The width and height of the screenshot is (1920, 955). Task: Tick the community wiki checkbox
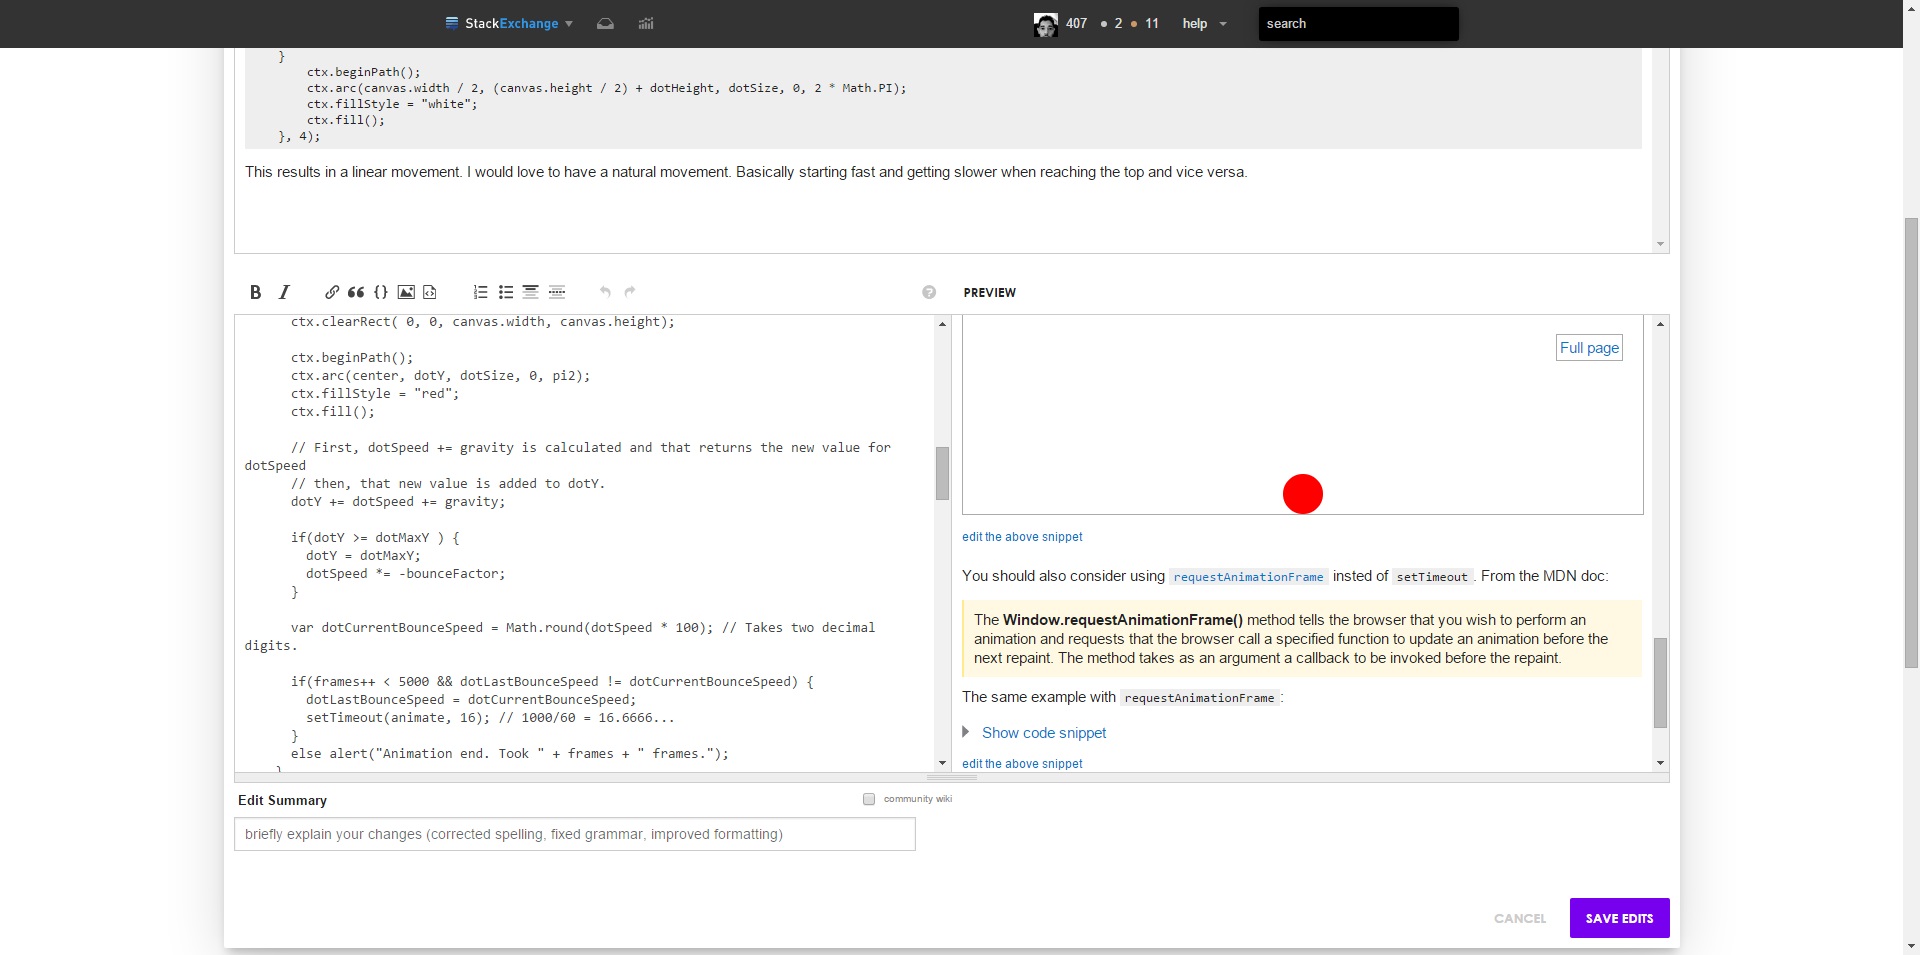tap(869, 799)
